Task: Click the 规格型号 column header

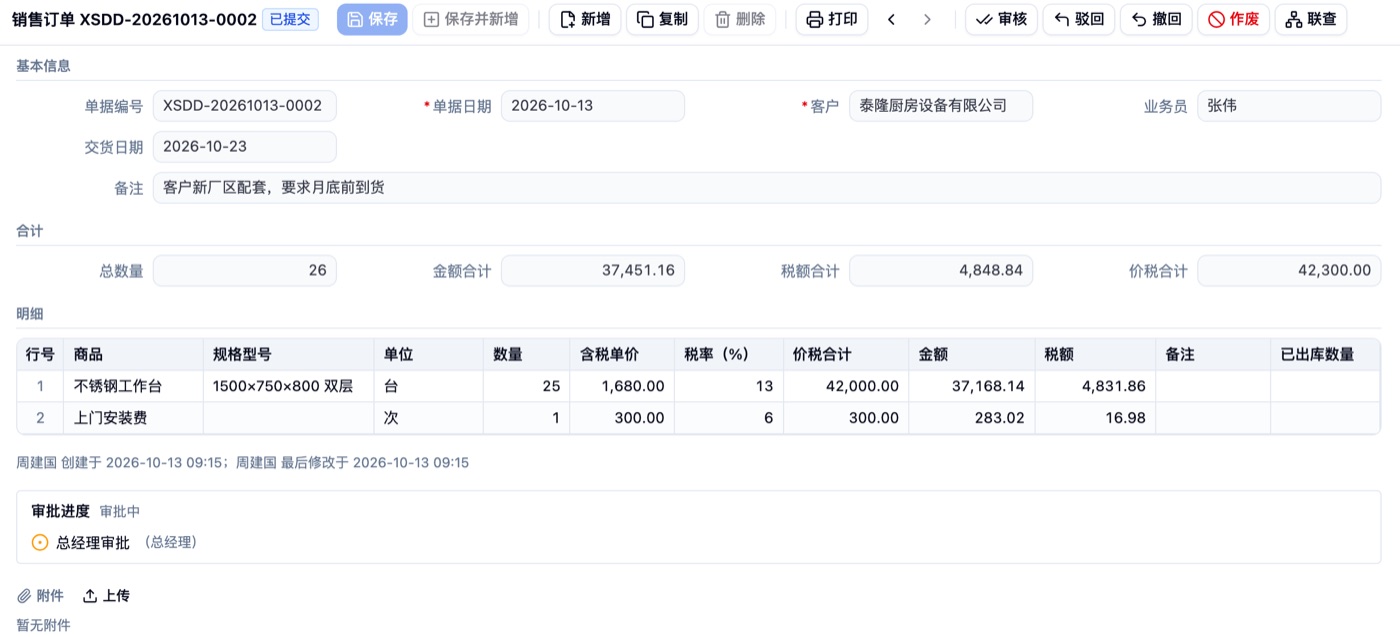Action: (x=288, y=354)
